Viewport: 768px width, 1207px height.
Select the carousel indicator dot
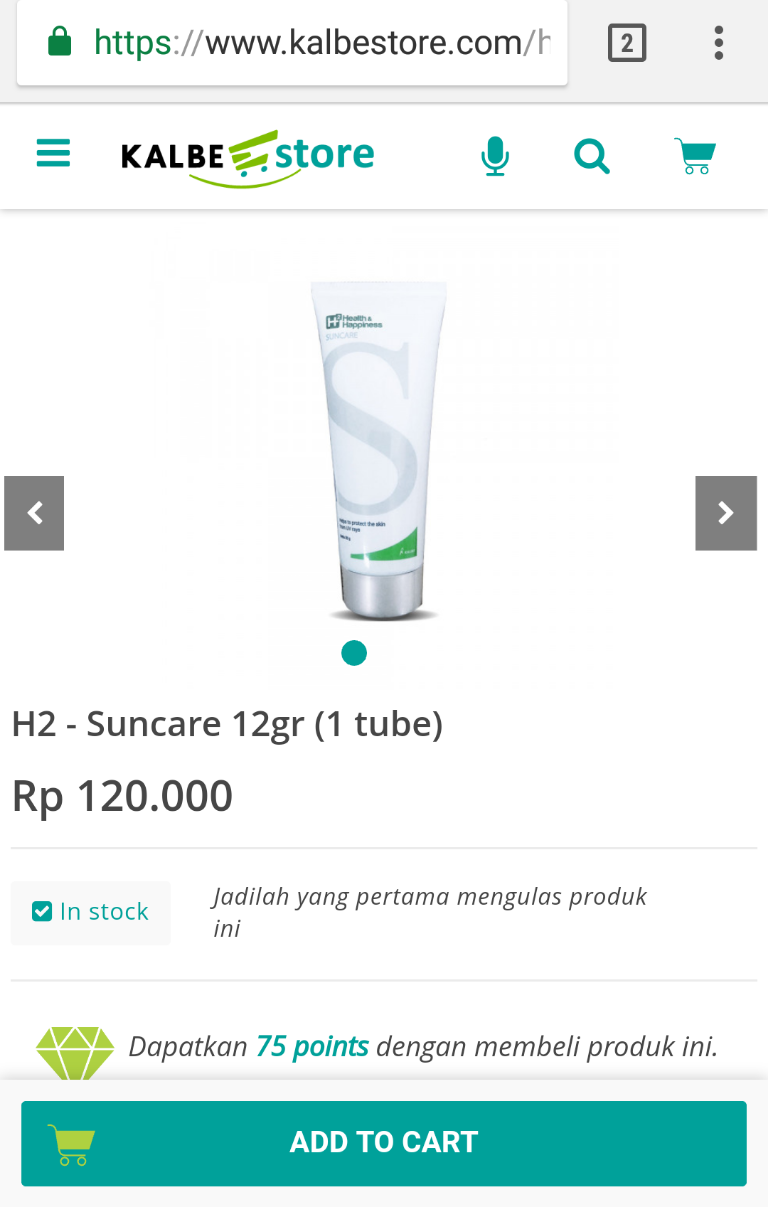point(354,653)
